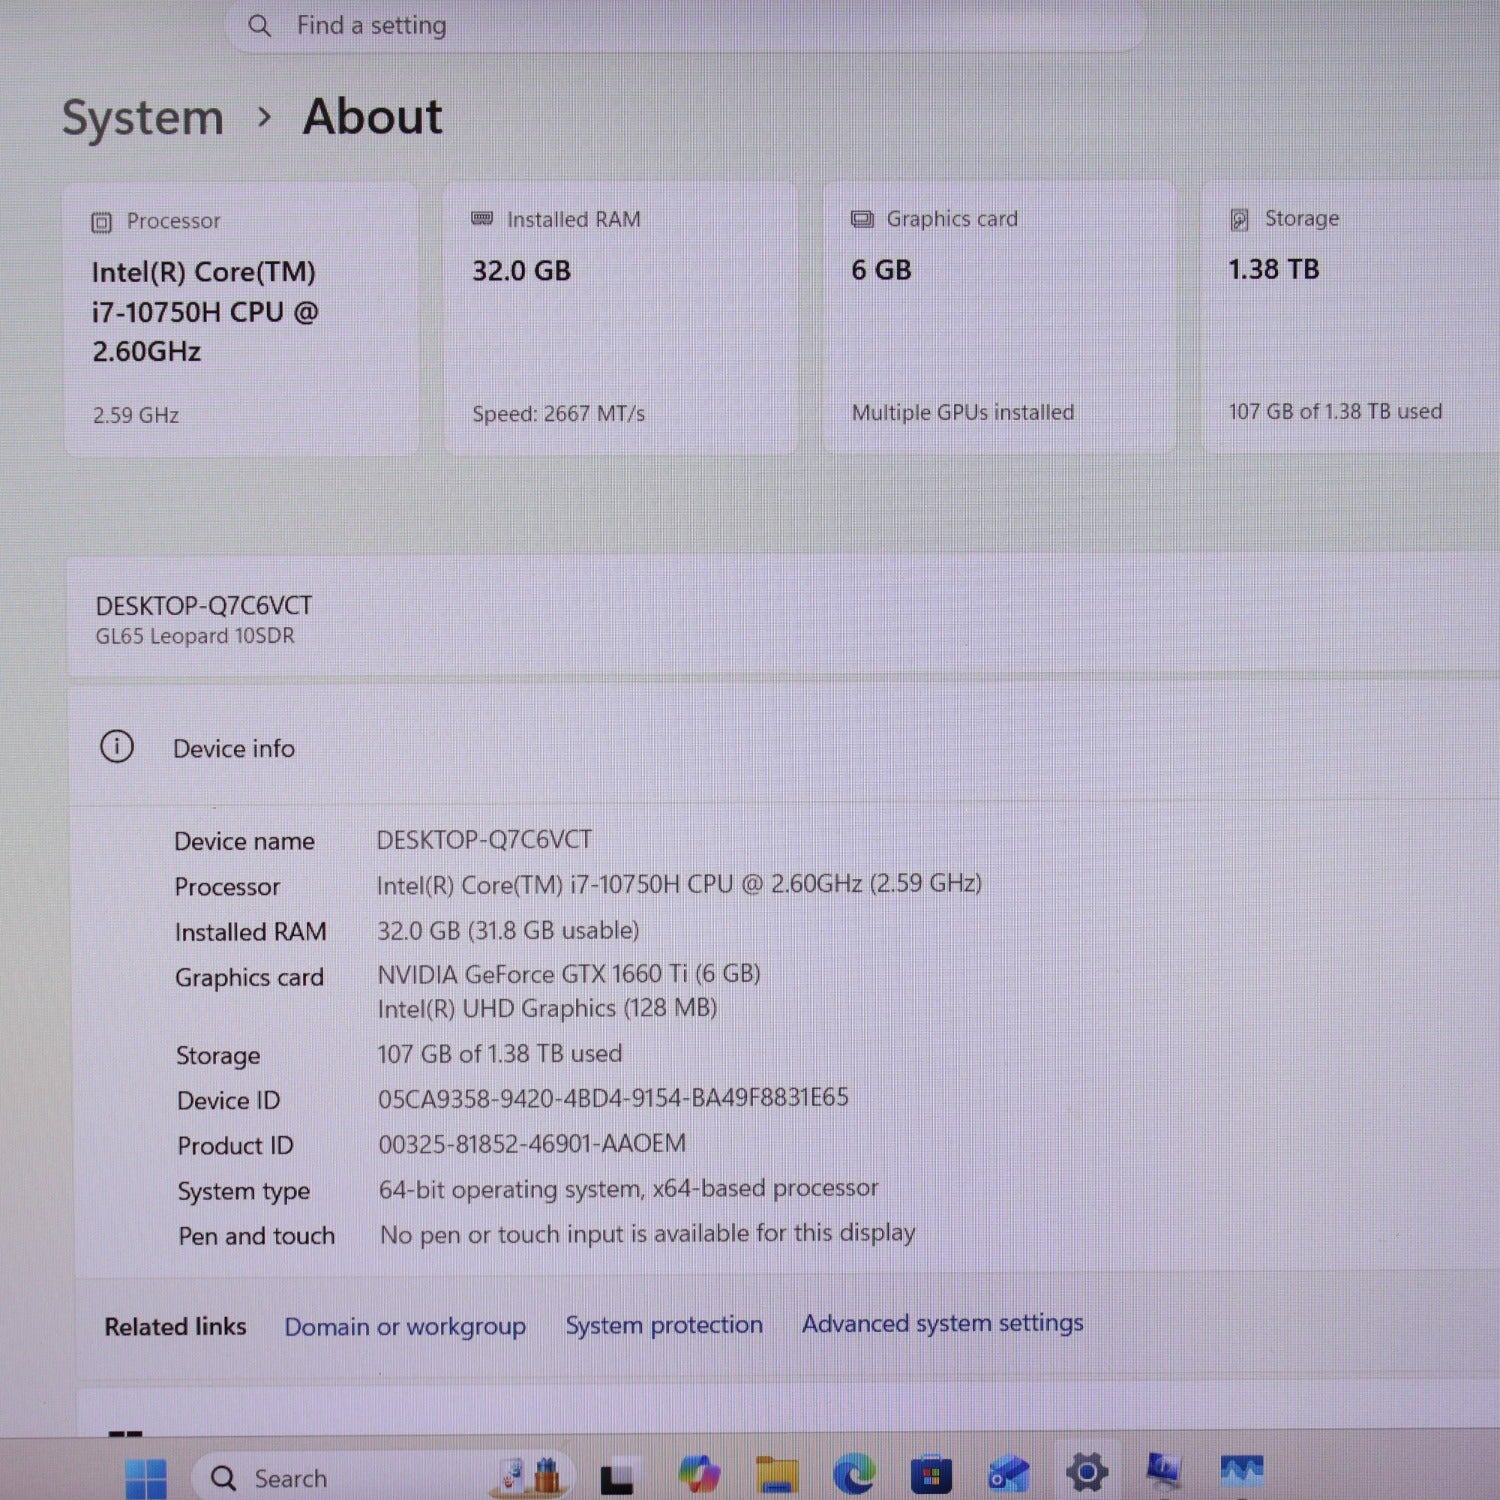Open Outlook from the taskbar

[1008, 1474]
